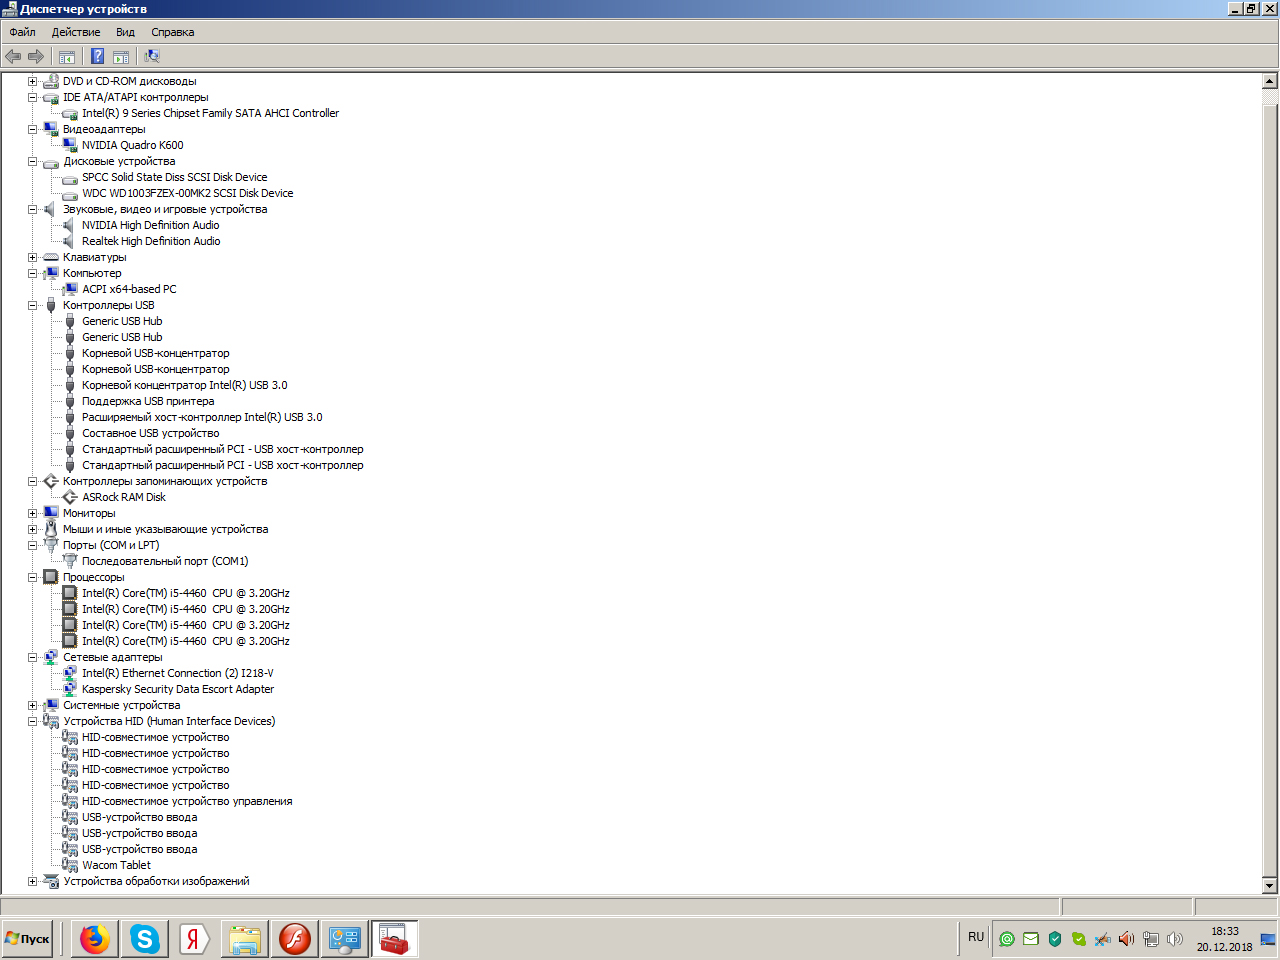Open the Справка menu

(172, 32)
